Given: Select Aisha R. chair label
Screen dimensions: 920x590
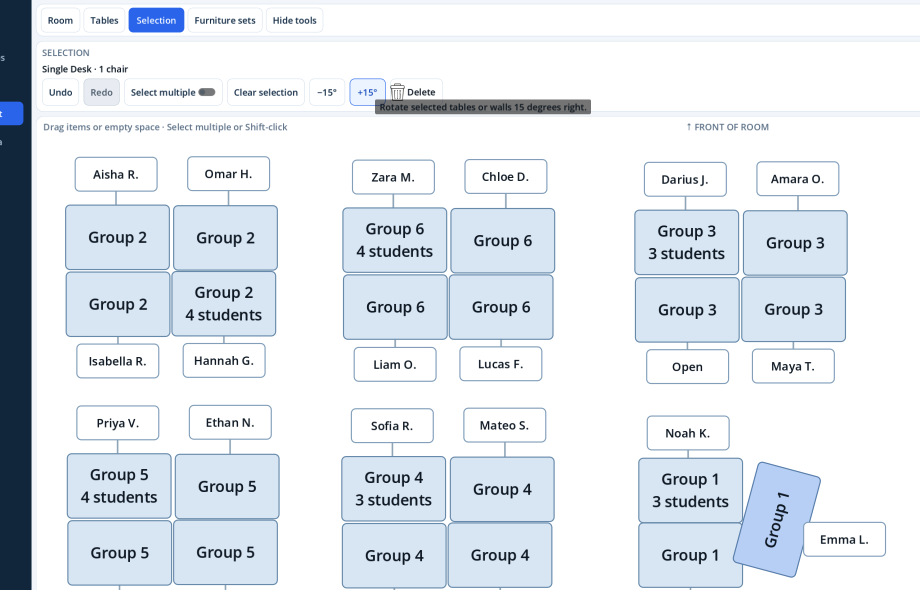Looking at the screenshot, I should coord(116,174).
